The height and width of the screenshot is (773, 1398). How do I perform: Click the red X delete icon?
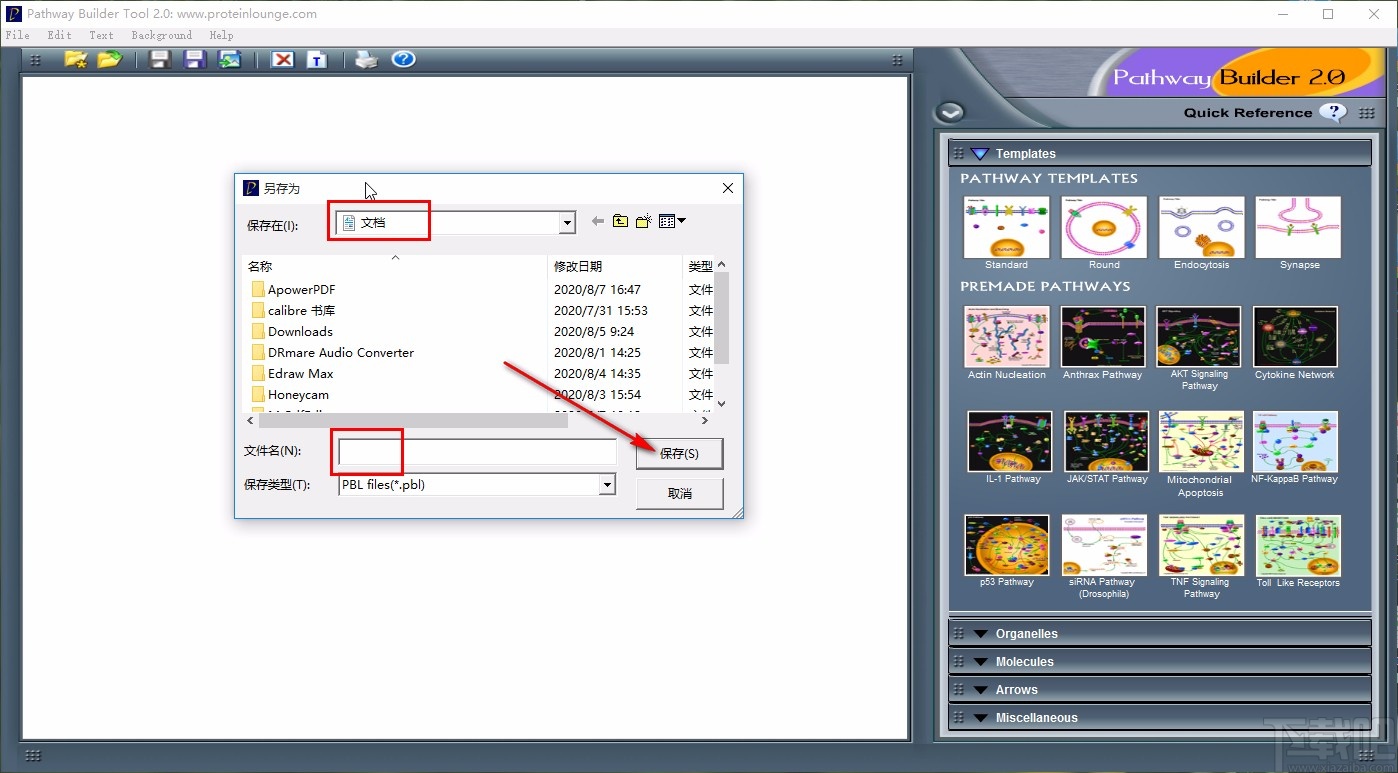283,60
